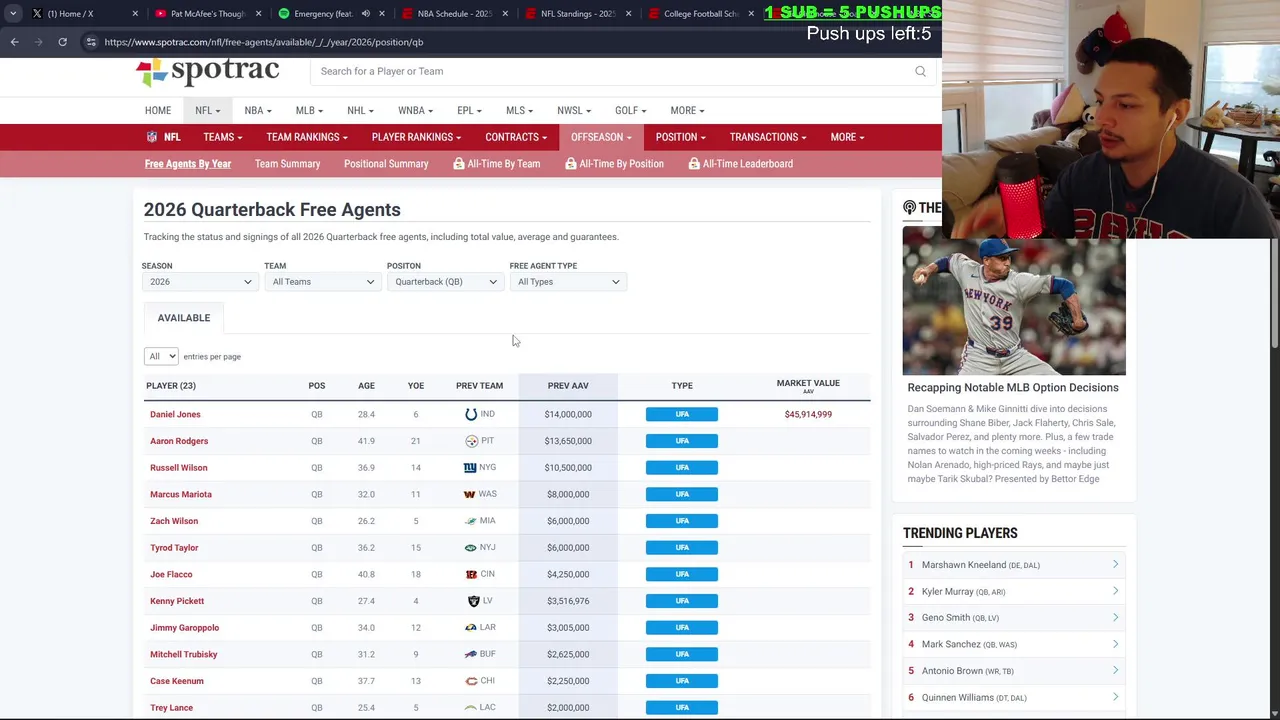1280x720 pixels.
Task: Click the NFL shield icon in red bar
Action: click(x=152, y=137)
